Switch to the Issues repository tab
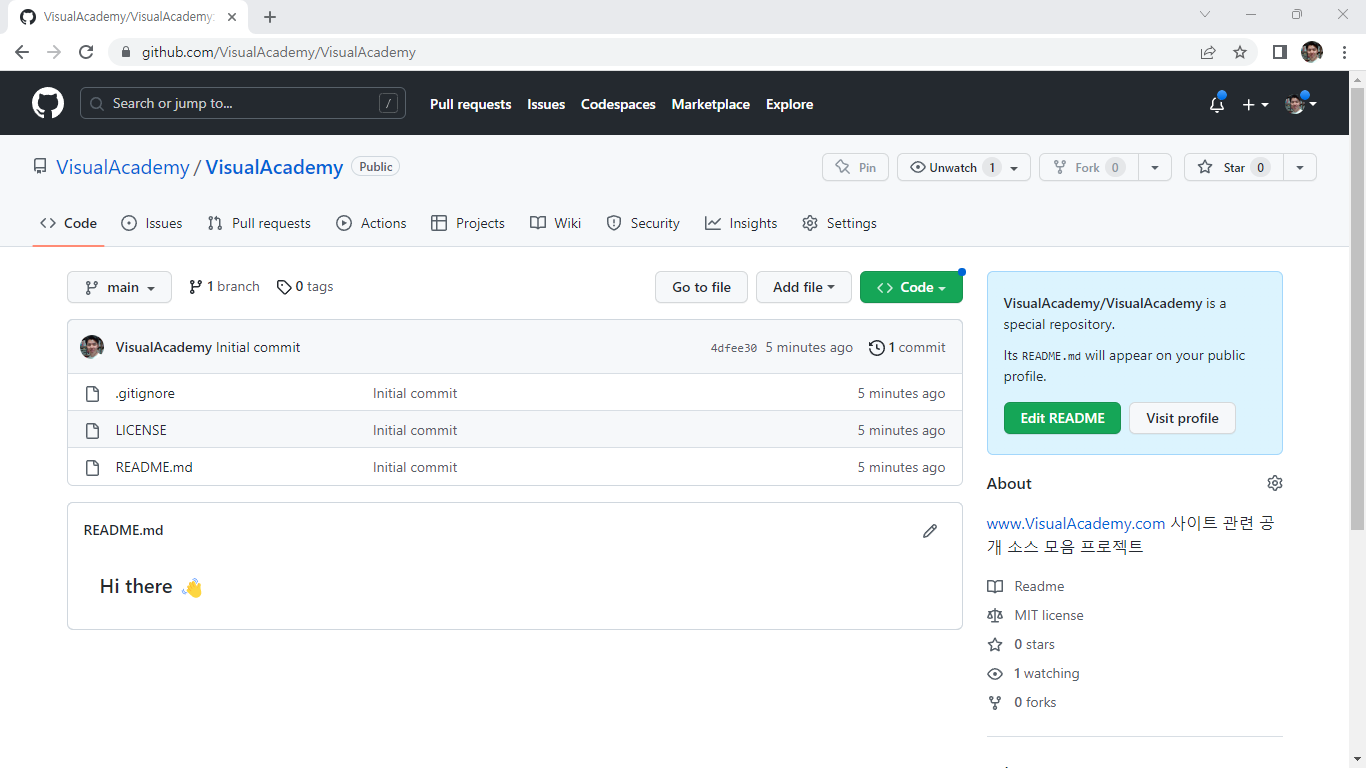Screen dimensions: 1366x768 click(152, 223)
